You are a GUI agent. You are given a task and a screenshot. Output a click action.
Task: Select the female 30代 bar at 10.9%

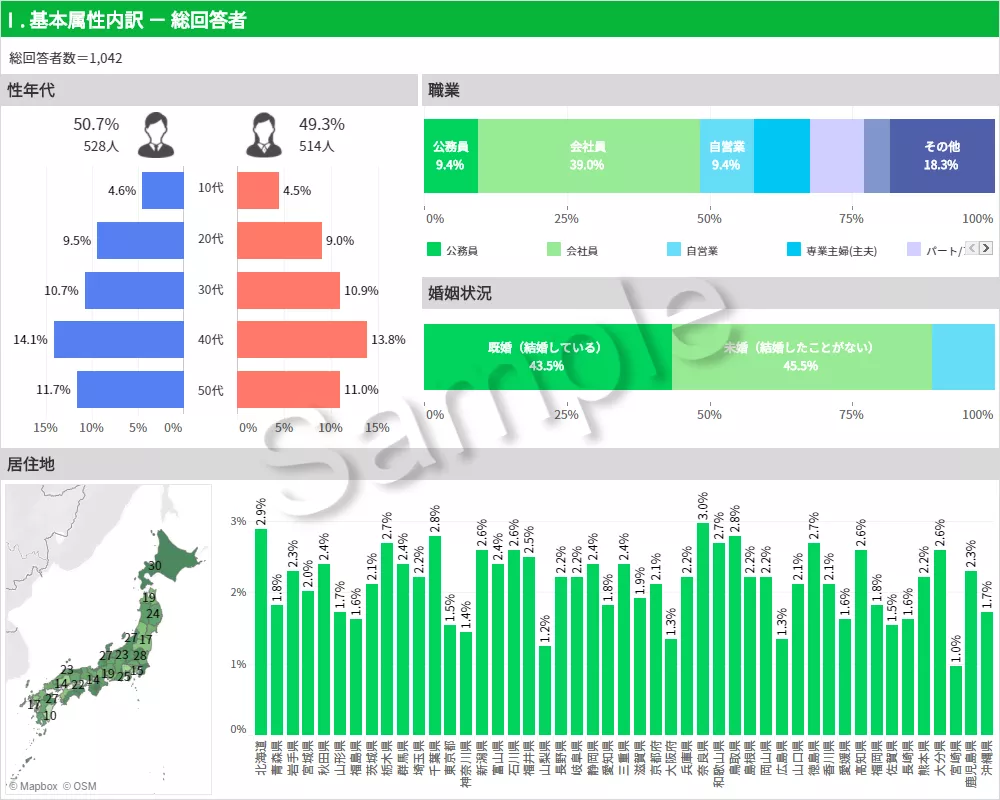[x=288, y=290]
